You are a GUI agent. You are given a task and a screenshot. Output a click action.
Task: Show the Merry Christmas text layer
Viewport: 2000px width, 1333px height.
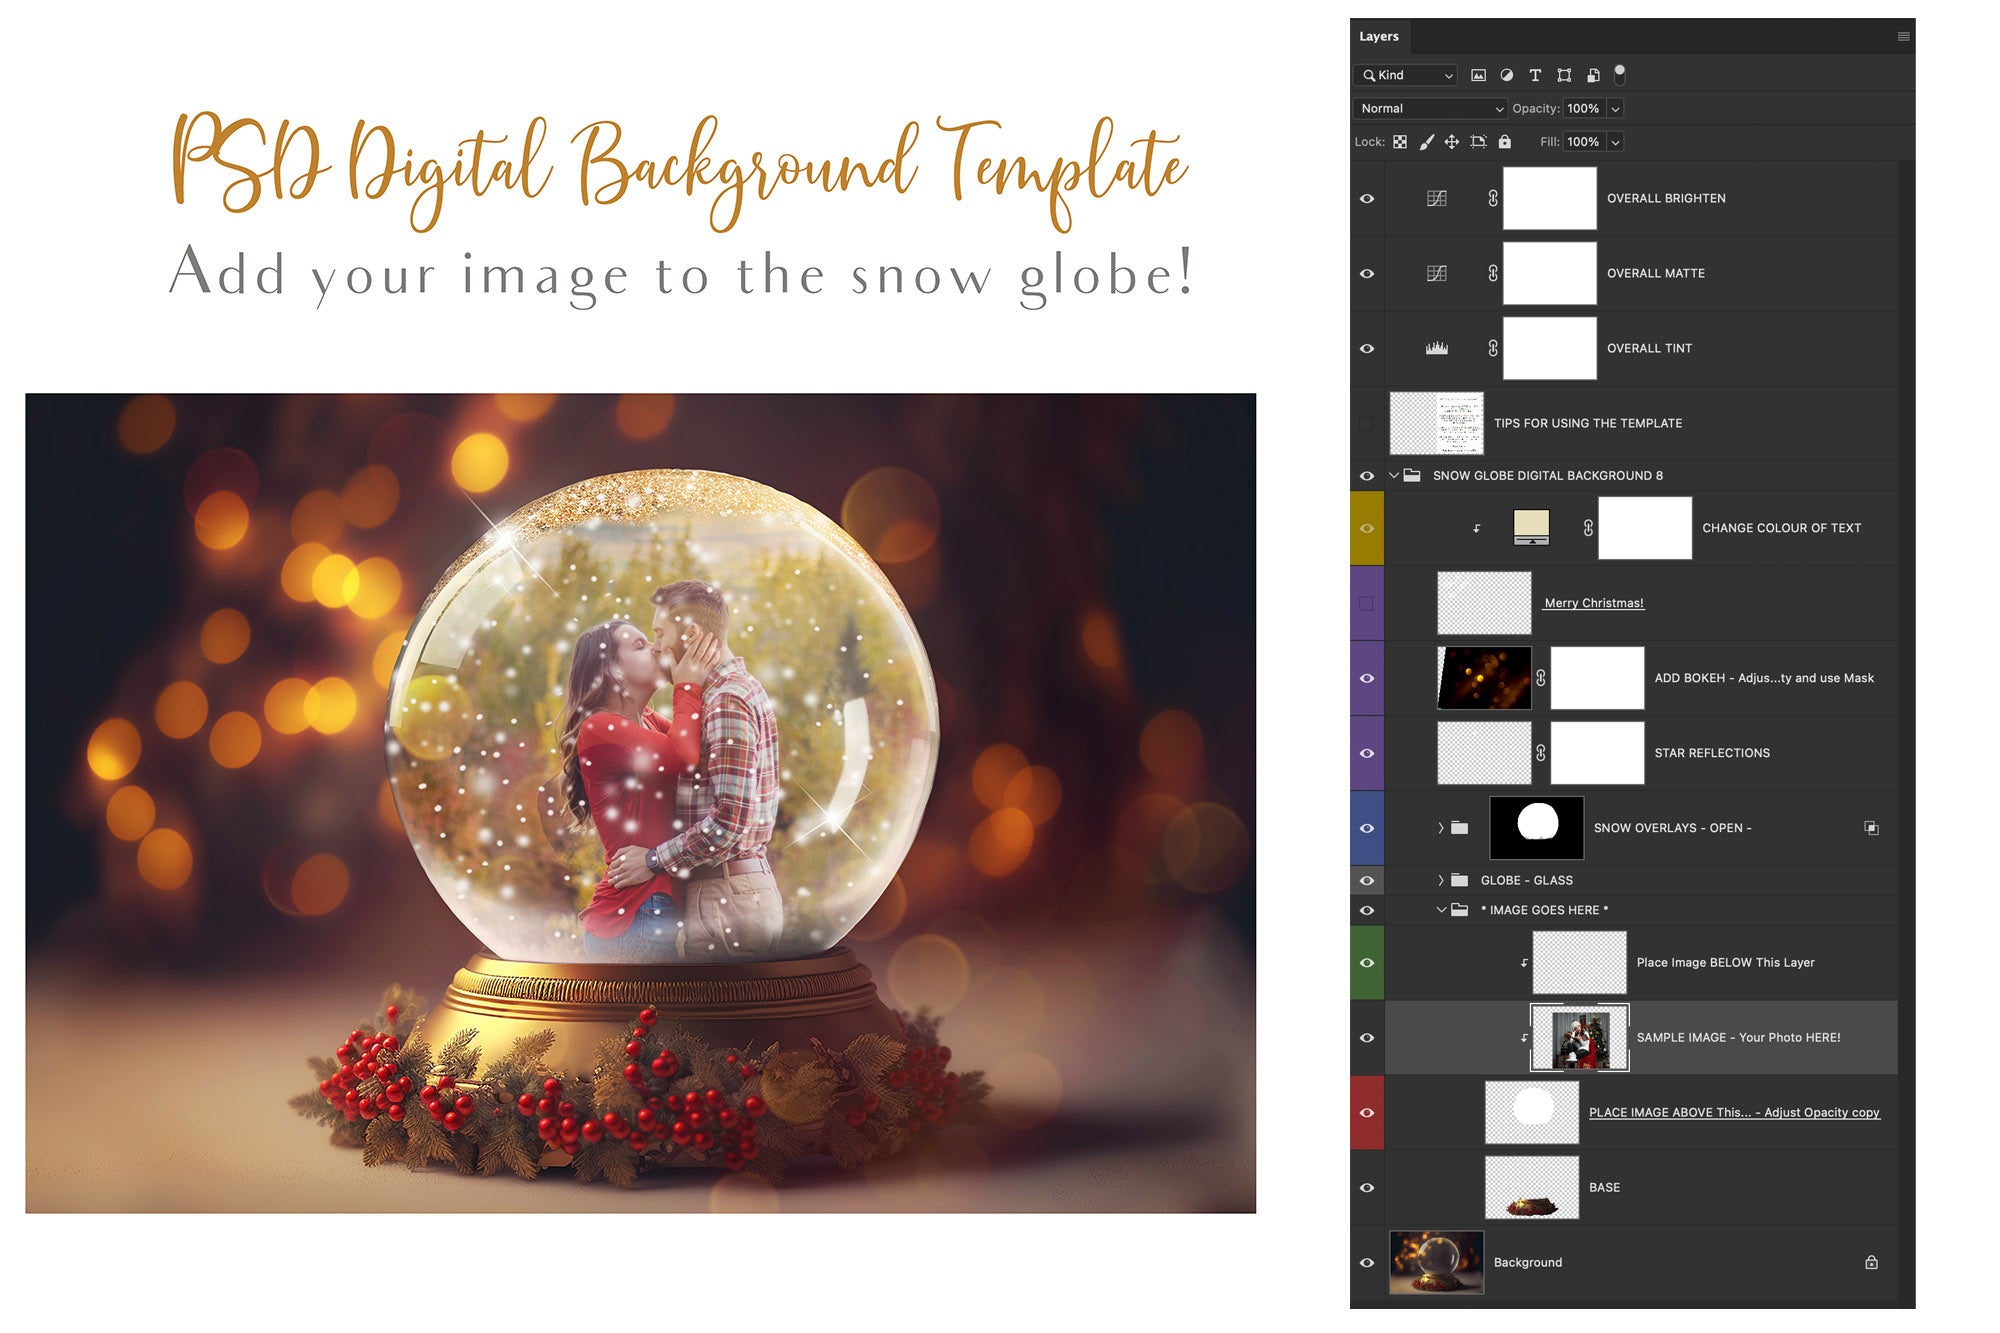pos(1367,603)
